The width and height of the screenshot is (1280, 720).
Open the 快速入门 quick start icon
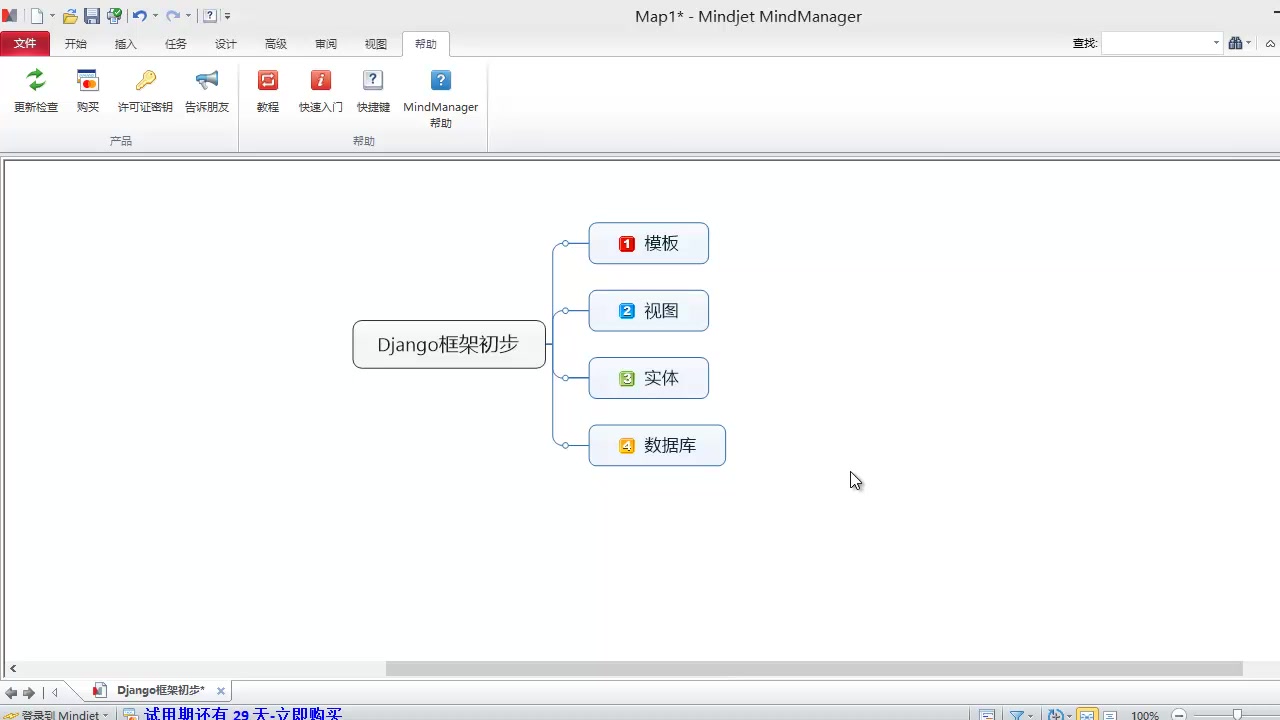[321, 80]
